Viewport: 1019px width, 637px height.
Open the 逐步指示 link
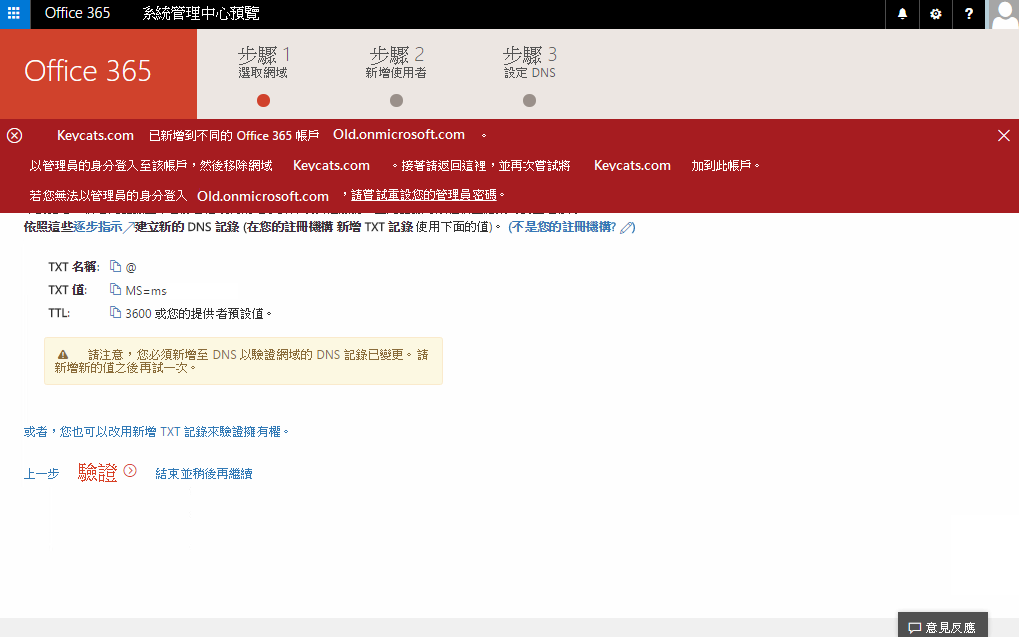[x=97, y=227]
